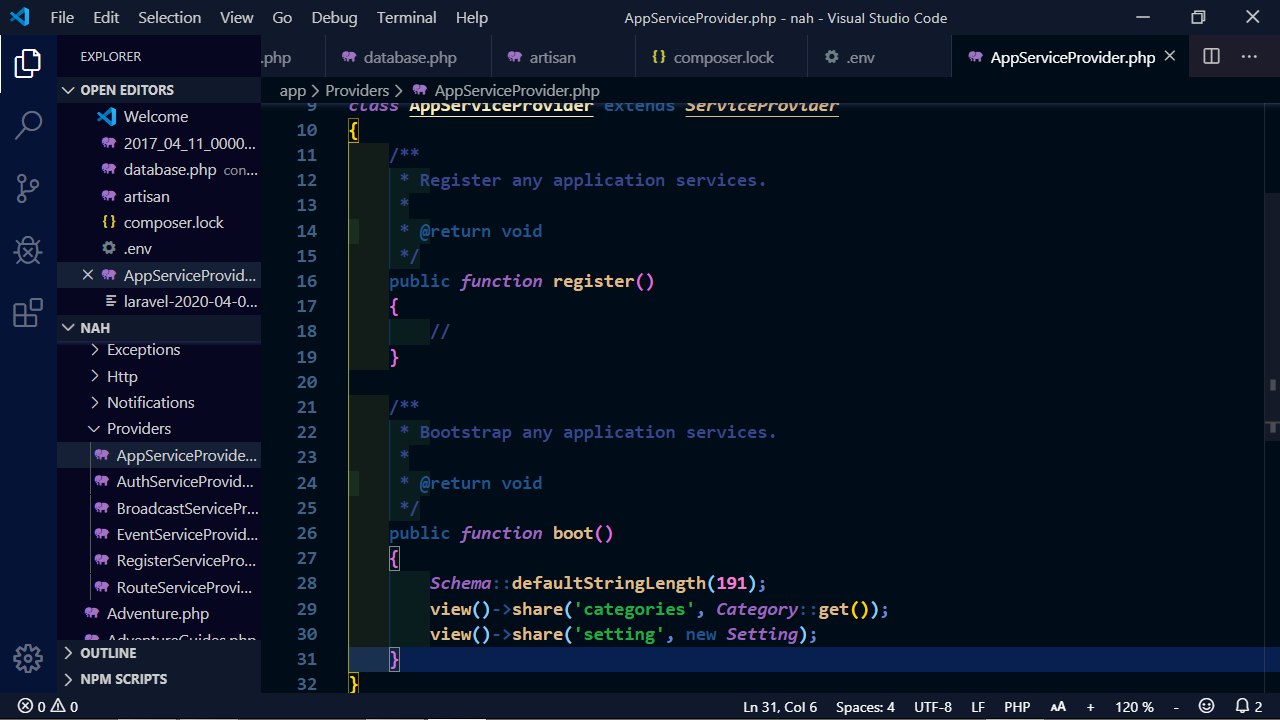Open composer.lock in Open Editors
This screenshot has width=1280, height=720.
point(159,222)
